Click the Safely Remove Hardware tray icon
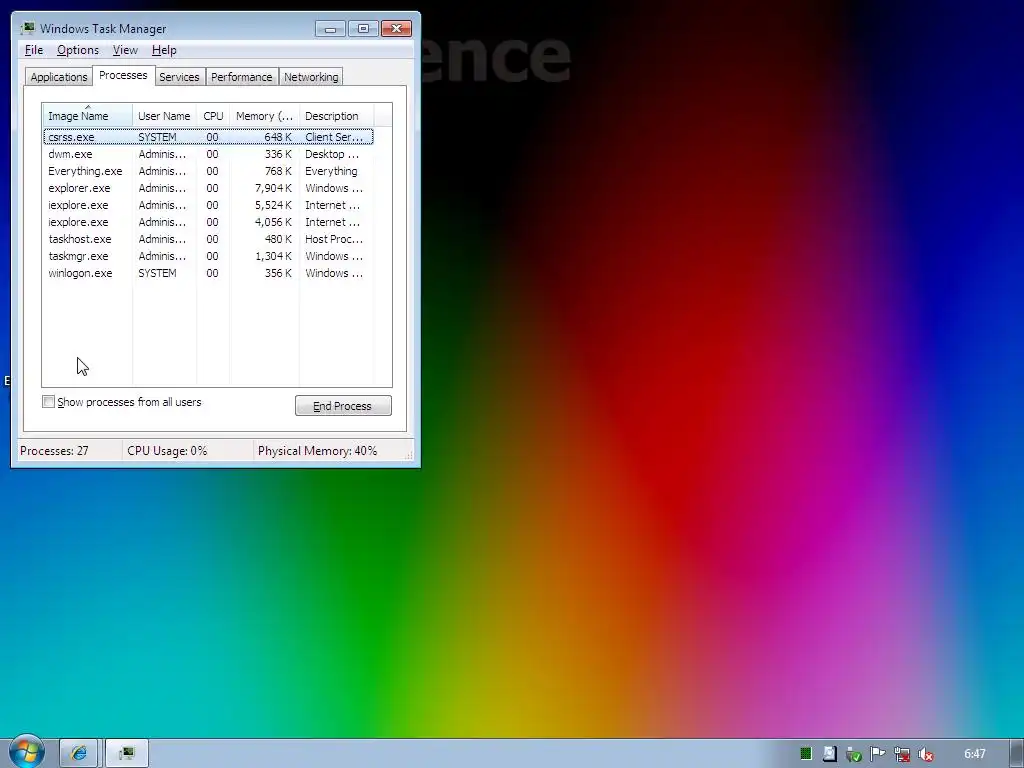The image size is (1024, 768). [x=854, y=754]
